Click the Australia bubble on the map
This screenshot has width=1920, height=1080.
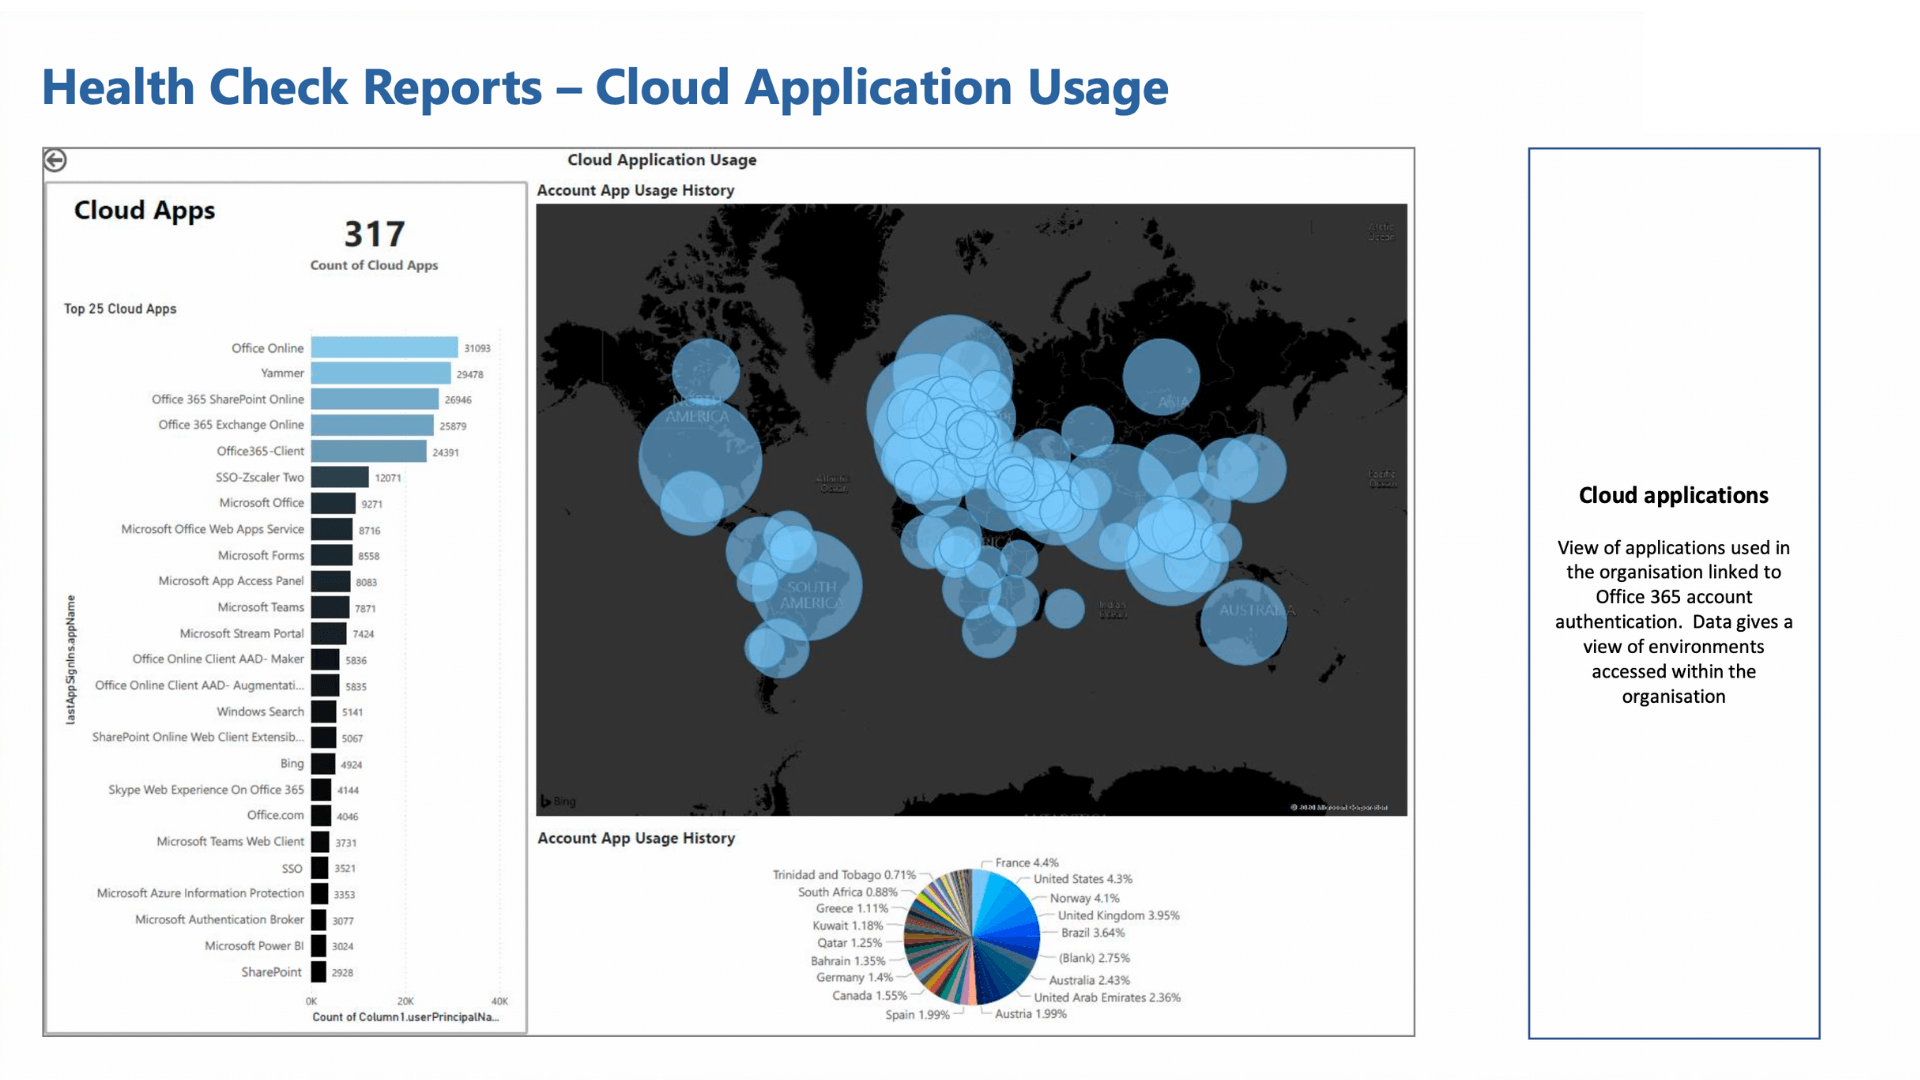click(1243, 623)
